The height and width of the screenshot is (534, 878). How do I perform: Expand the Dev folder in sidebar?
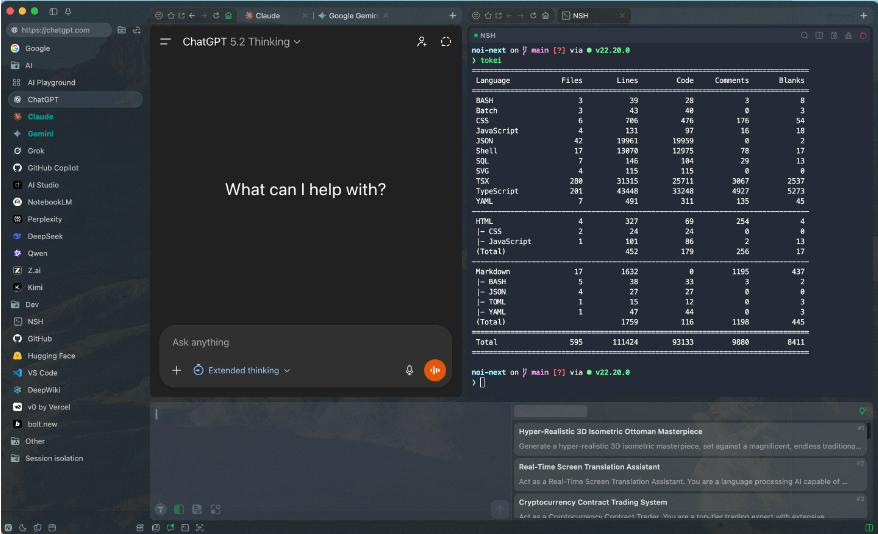coord(32,304)
